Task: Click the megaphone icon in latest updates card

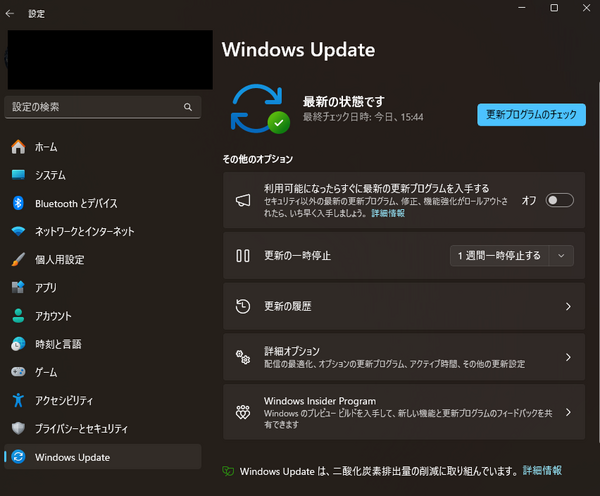Action: [243, 200]
